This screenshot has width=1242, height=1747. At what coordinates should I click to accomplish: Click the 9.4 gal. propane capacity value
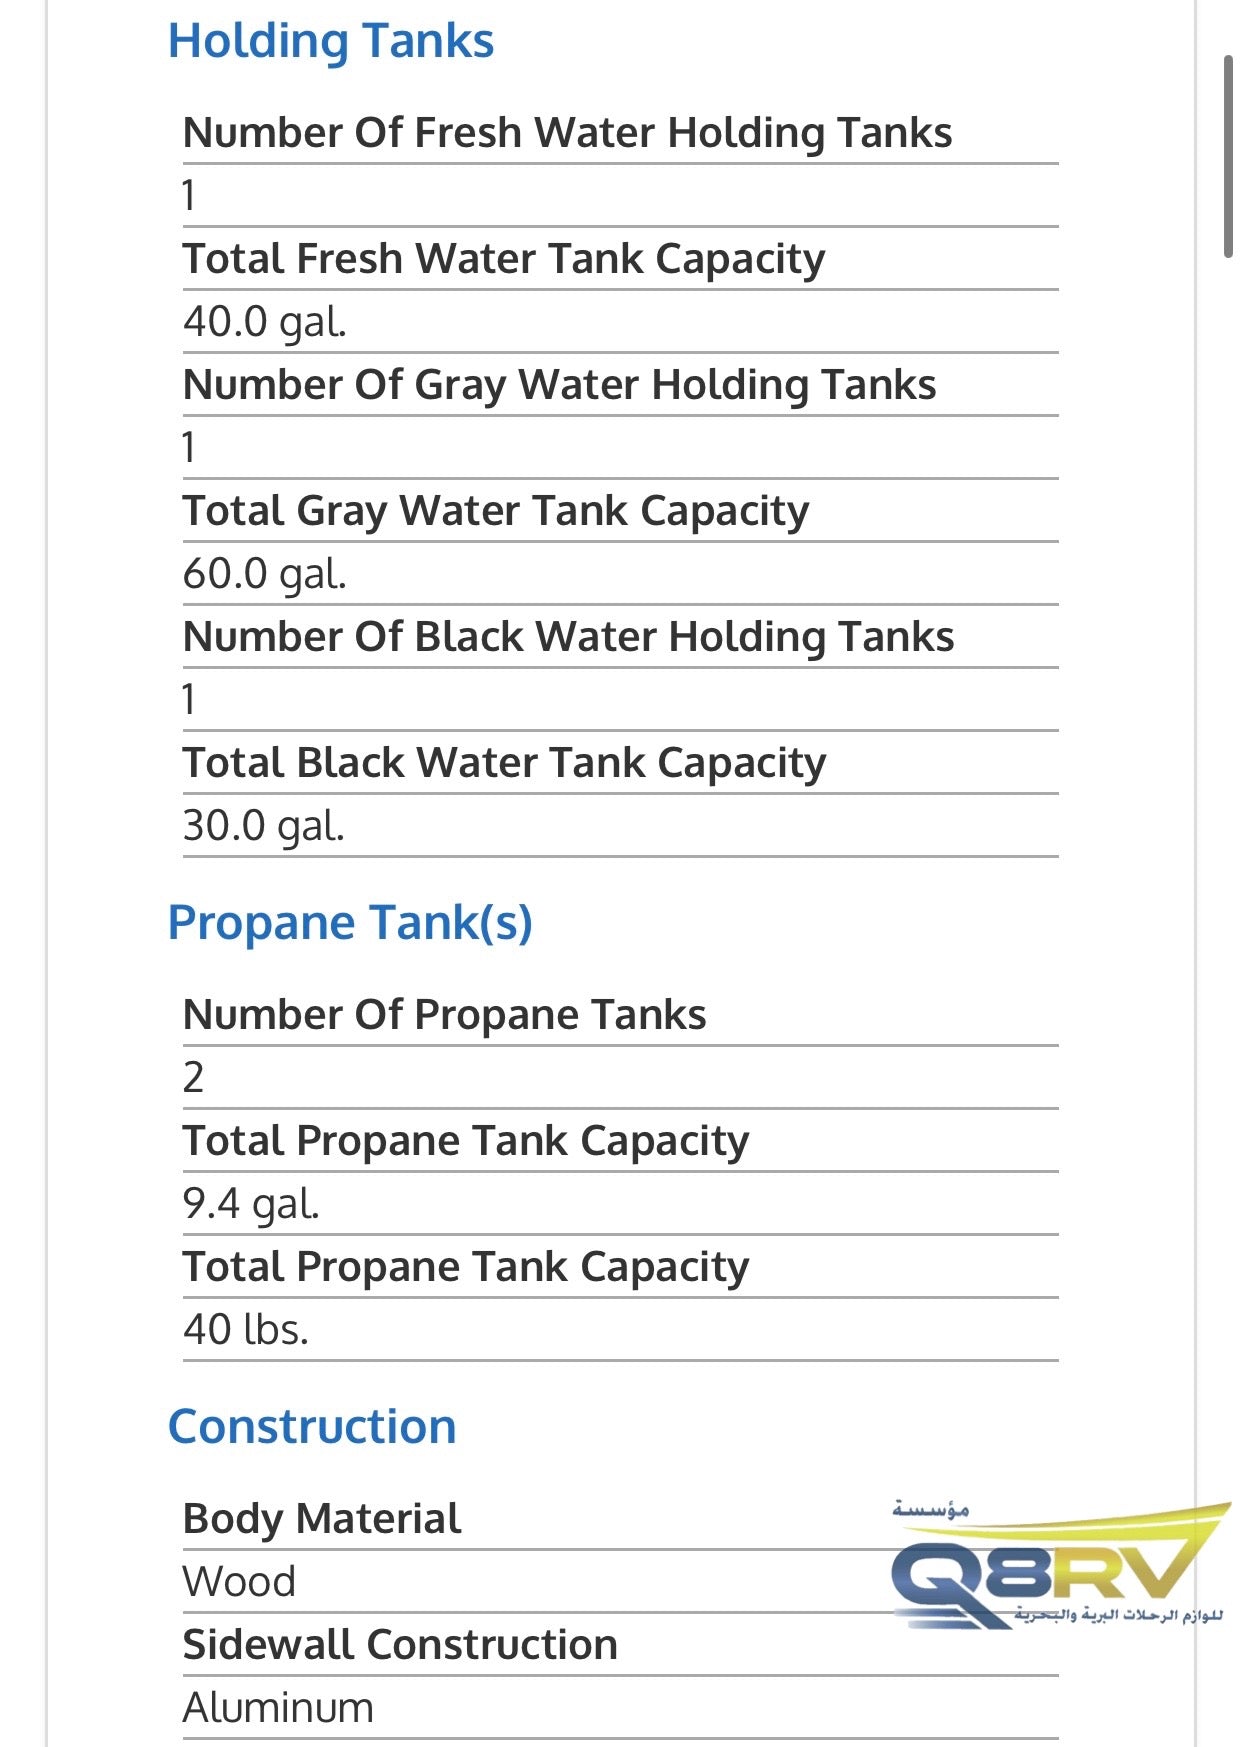251,1204
